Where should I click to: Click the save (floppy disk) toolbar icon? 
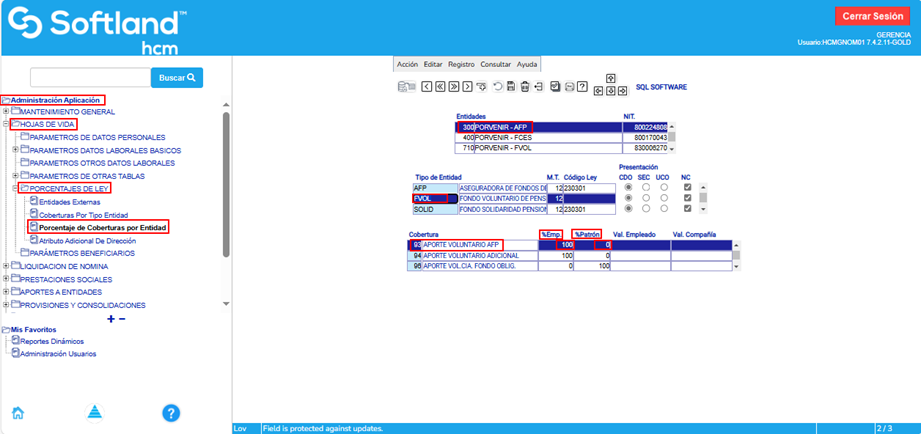[510, 87]
